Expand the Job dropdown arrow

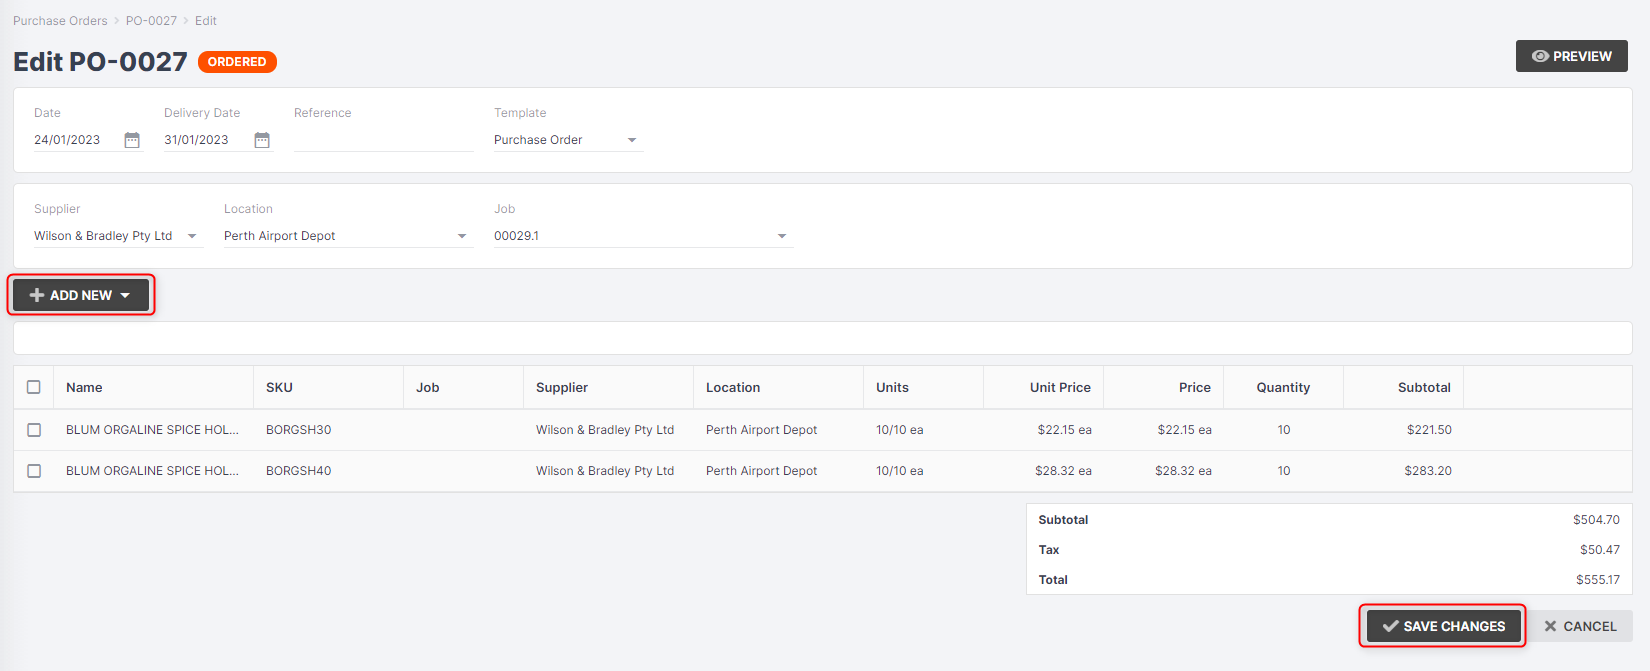(x=782, y=236)
